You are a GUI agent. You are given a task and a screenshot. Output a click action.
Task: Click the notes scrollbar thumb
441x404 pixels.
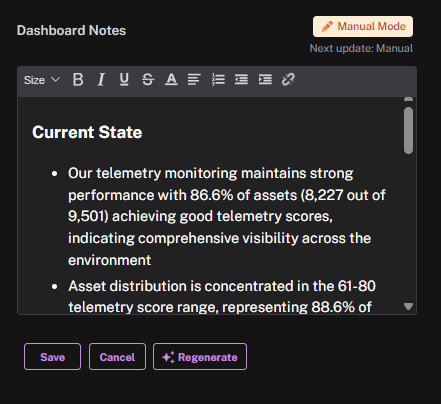(408, 130)
